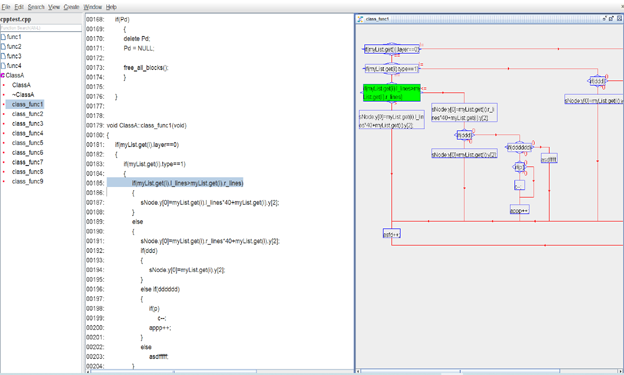Click the red bullet beside class_func9
The width and height of the screenshot is (624, 375).
[x=4, y=182]
